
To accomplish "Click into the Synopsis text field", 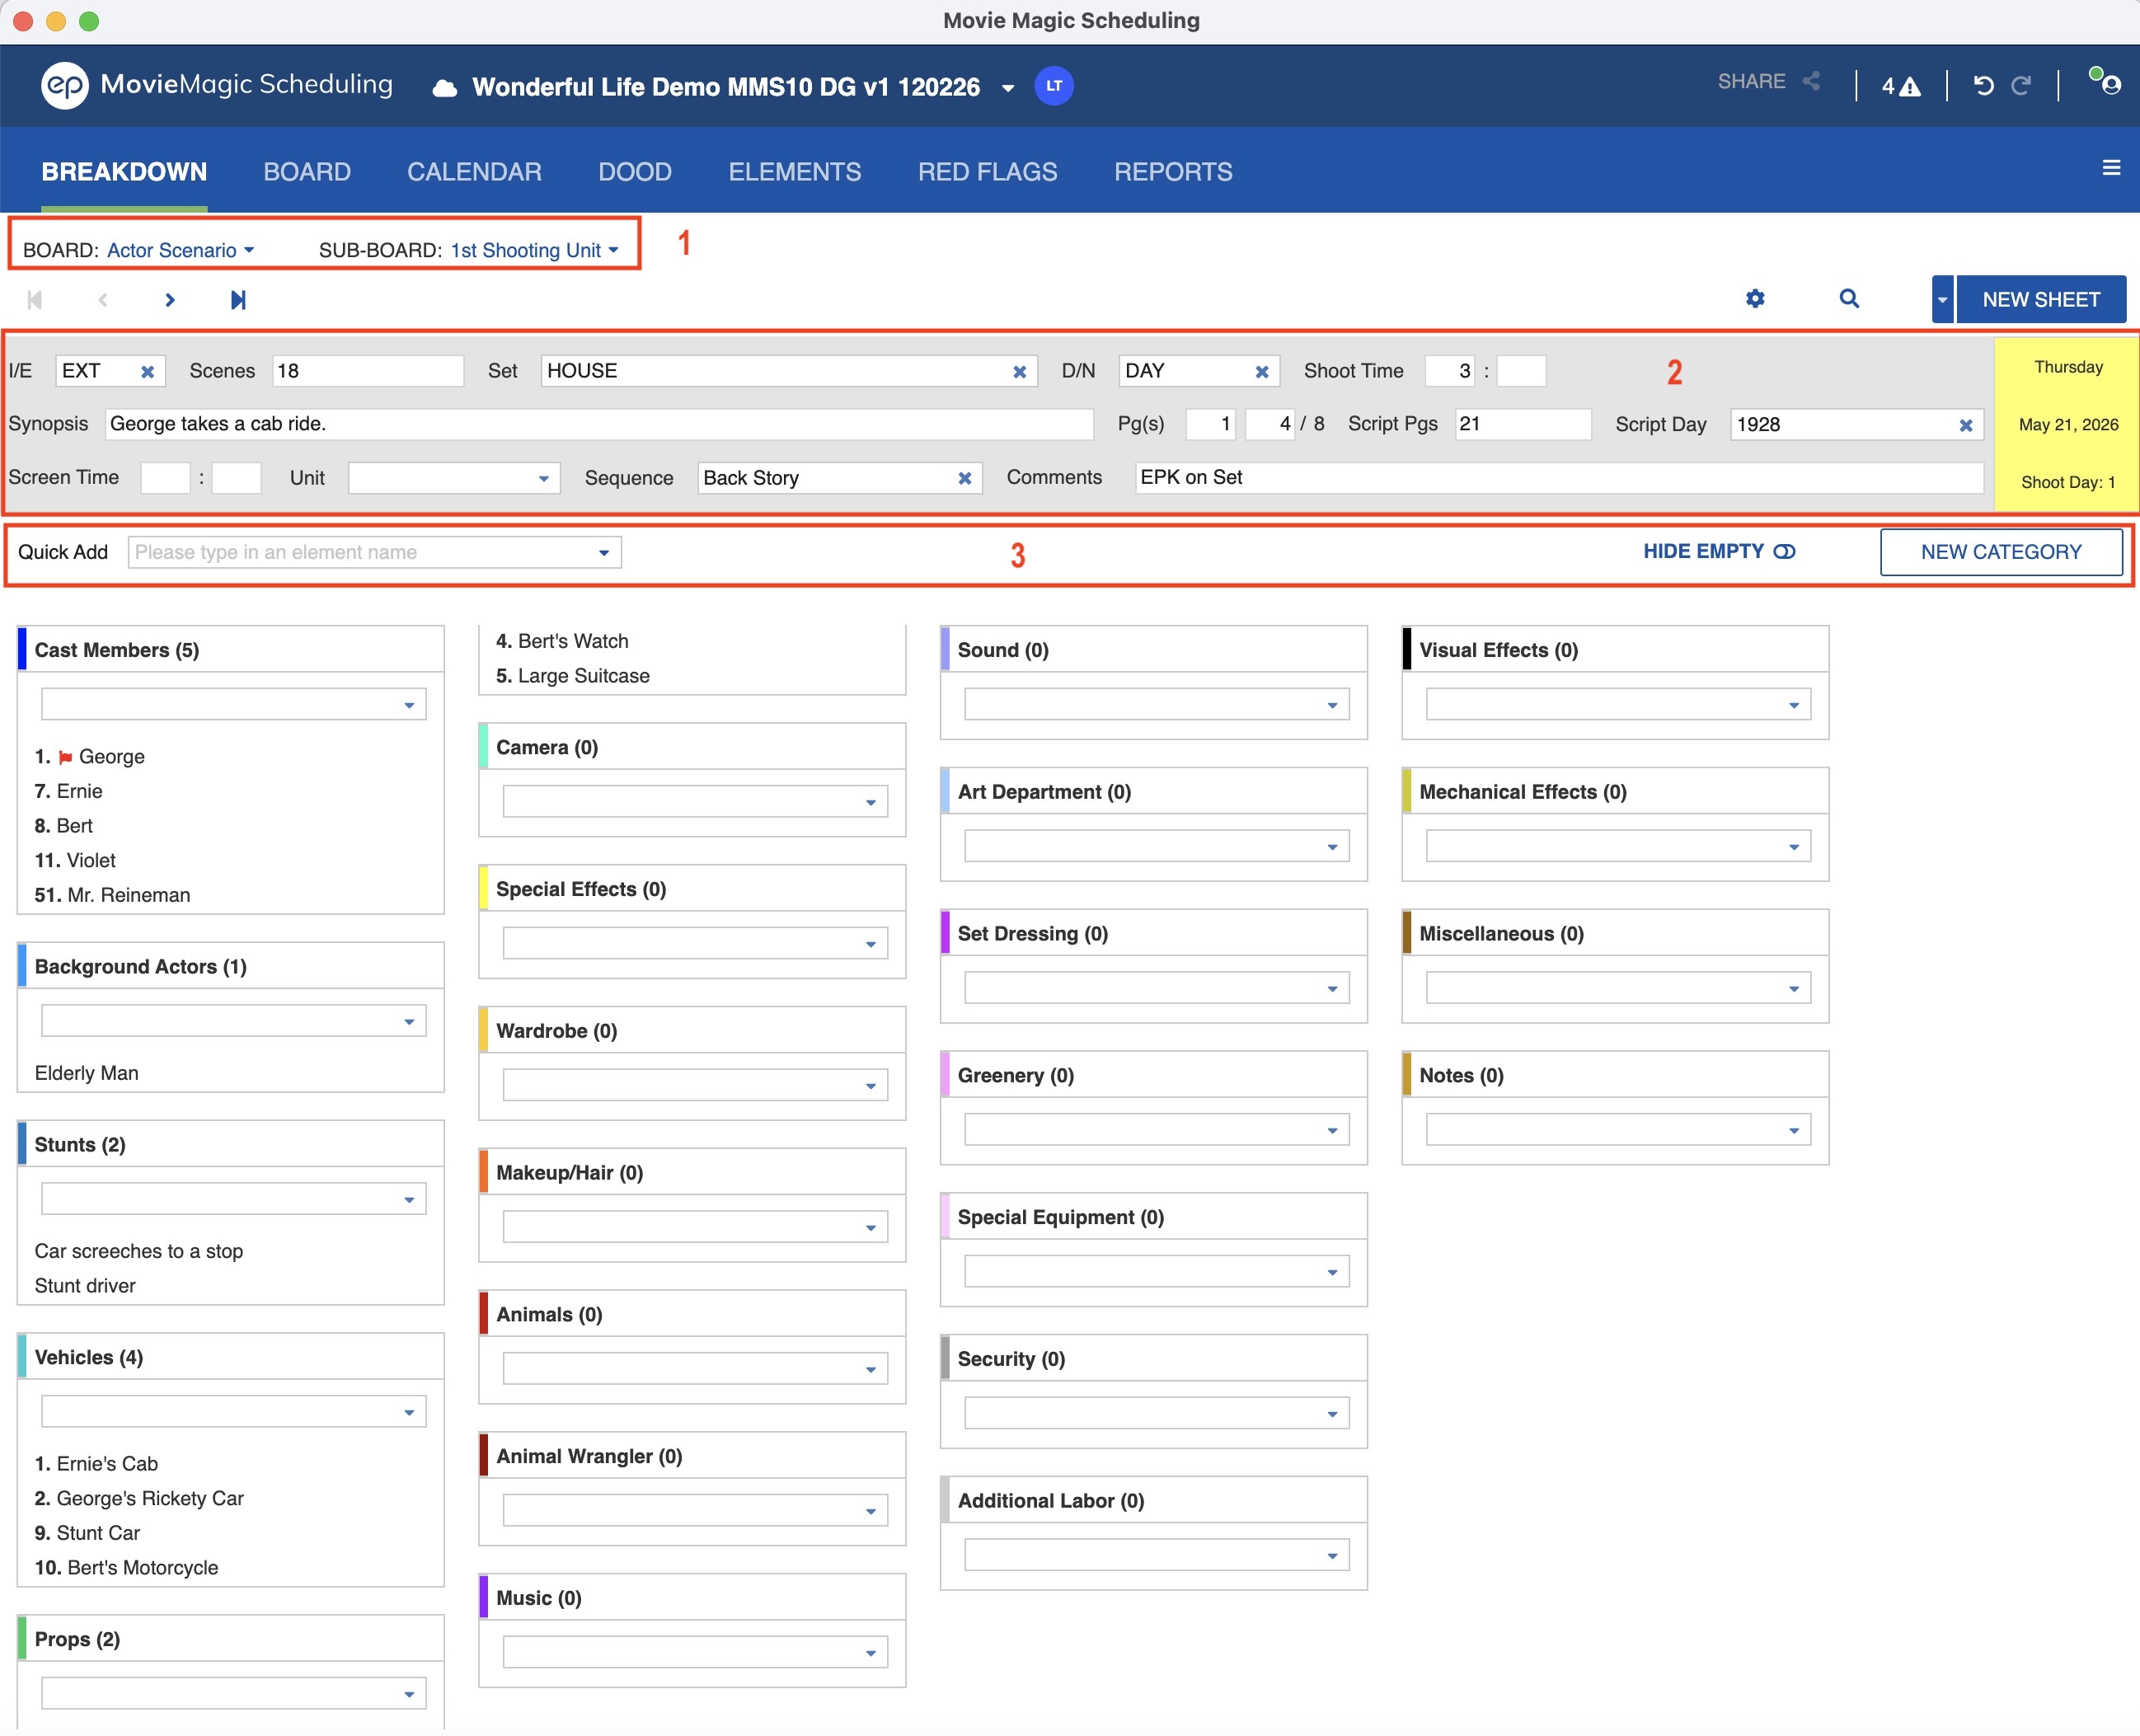I will pyautogui.click(x=598, y=424).
